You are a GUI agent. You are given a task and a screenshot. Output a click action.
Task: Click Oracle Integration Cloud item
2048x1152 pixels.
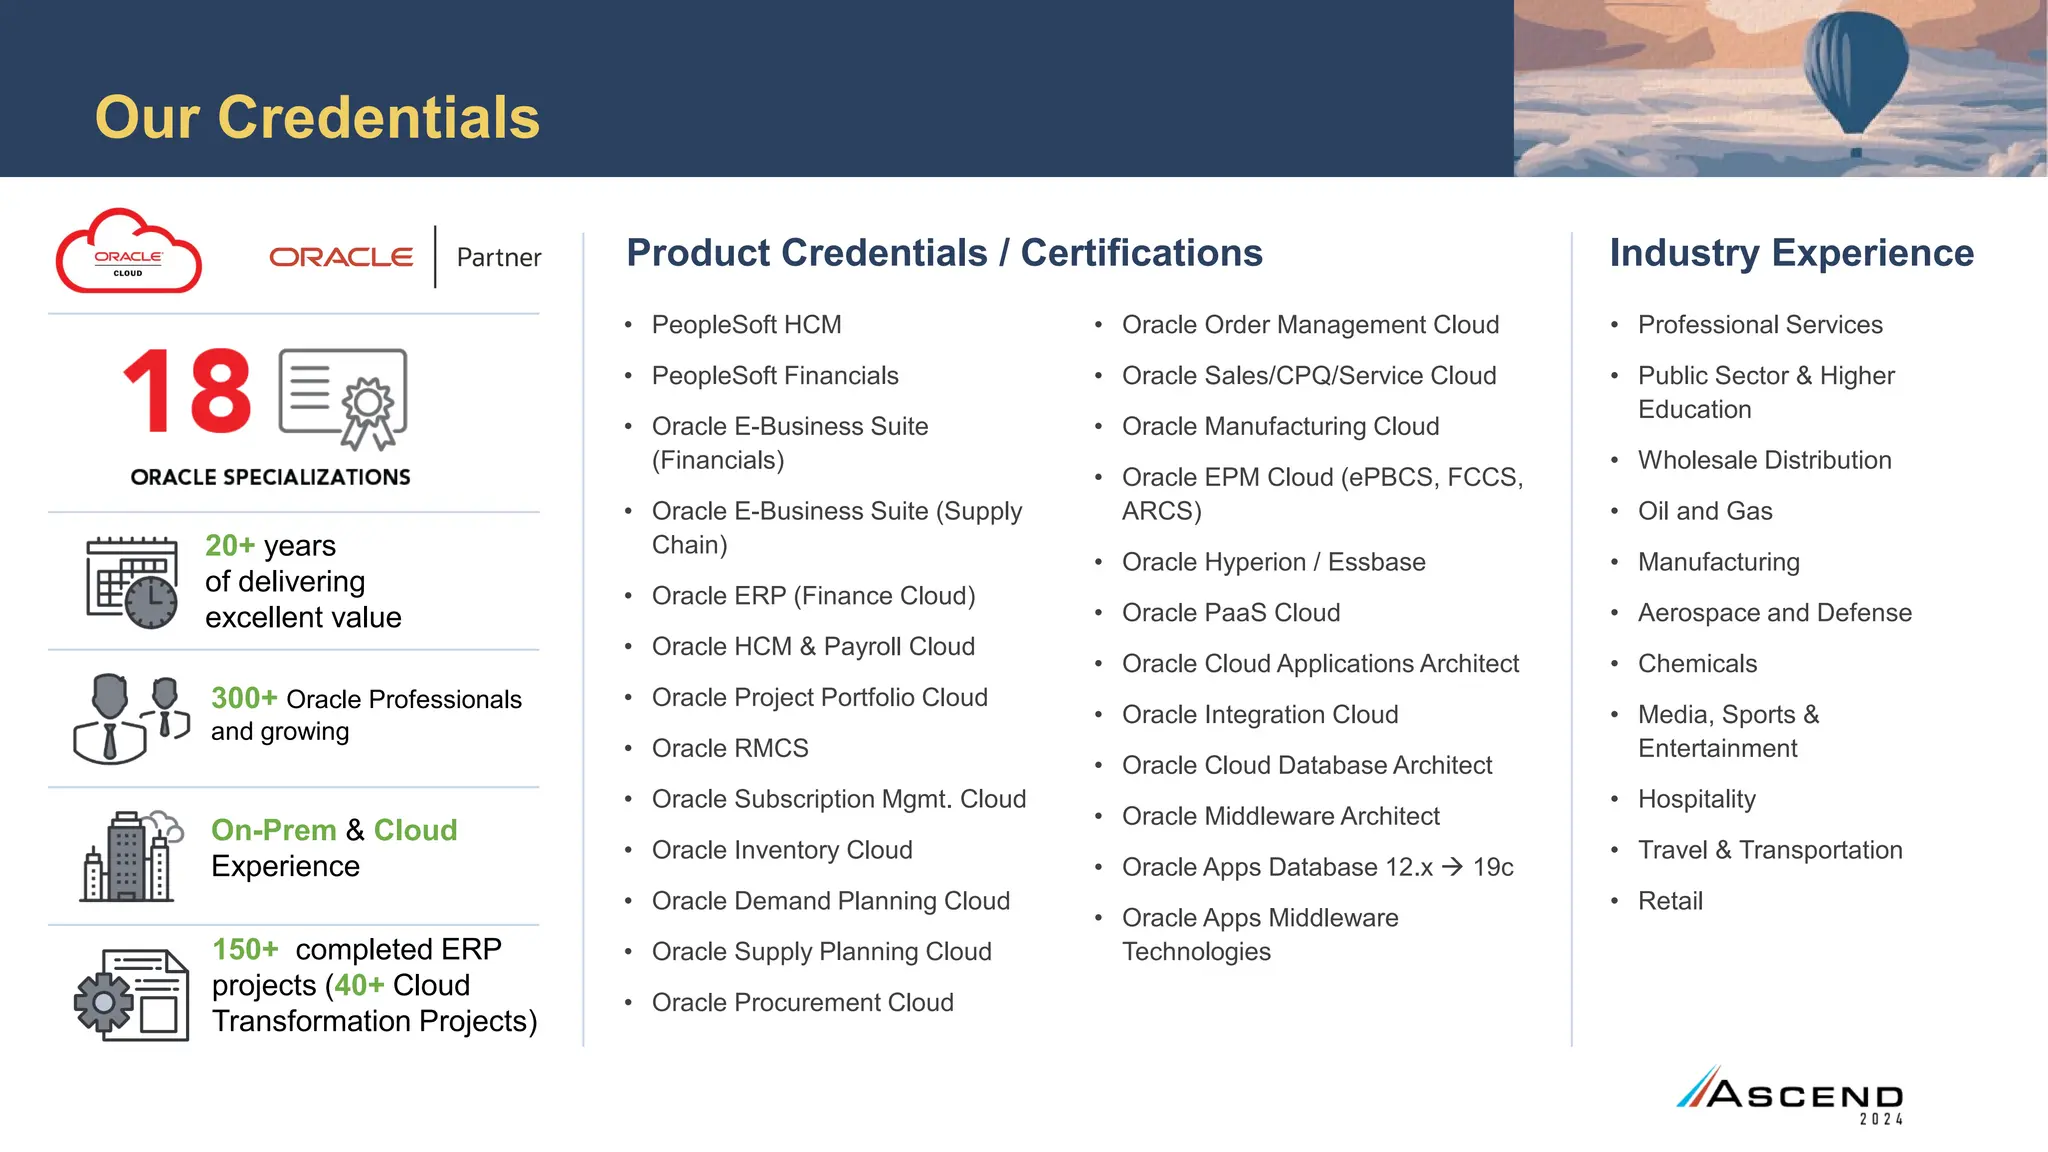point(1259,715)
